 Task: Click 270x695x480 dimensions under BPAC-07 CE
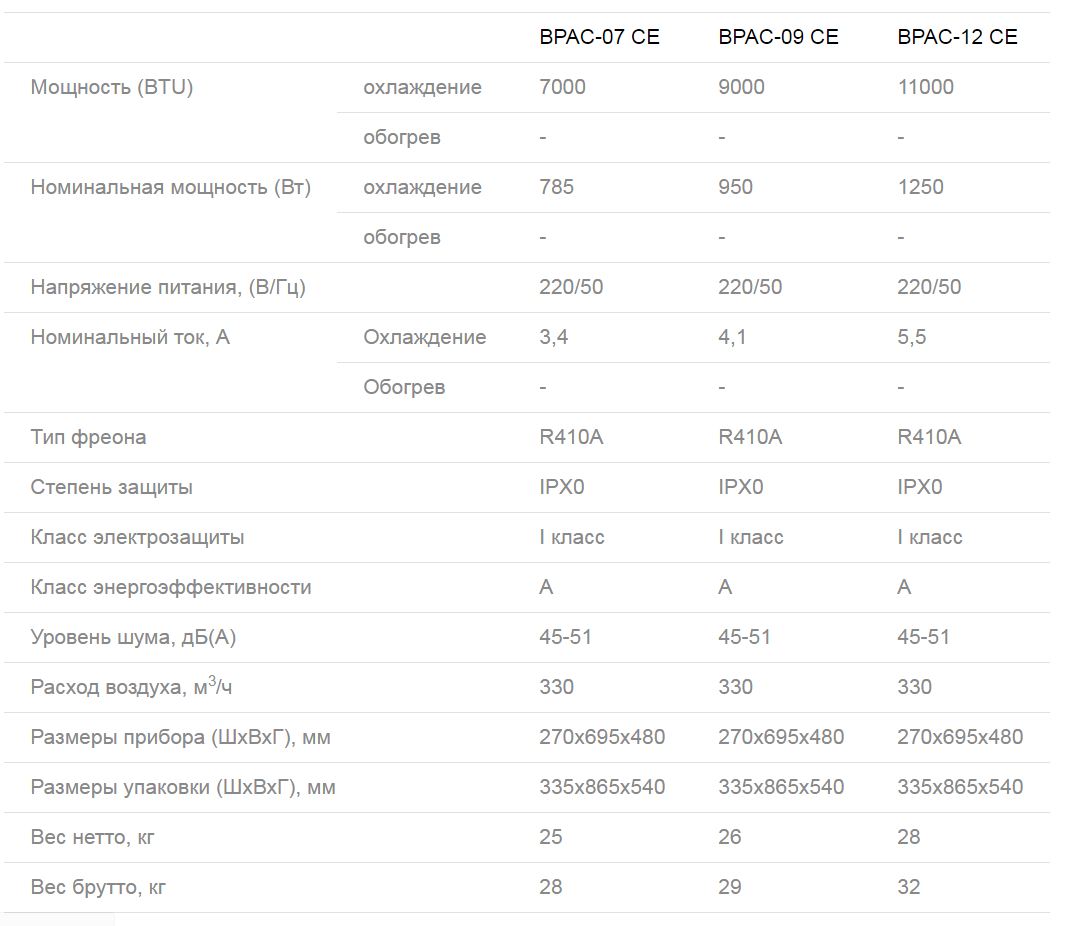602,737
